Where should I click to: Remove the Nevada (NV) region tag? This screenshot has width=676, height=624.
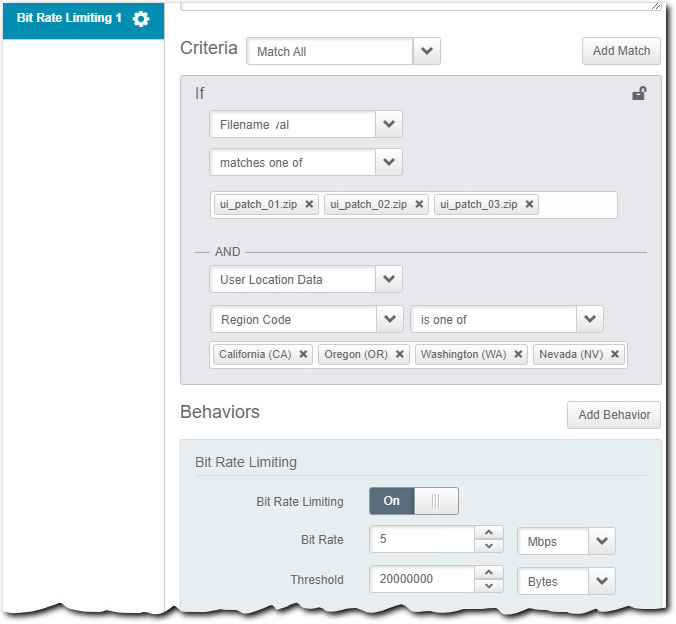click(615, 354)
